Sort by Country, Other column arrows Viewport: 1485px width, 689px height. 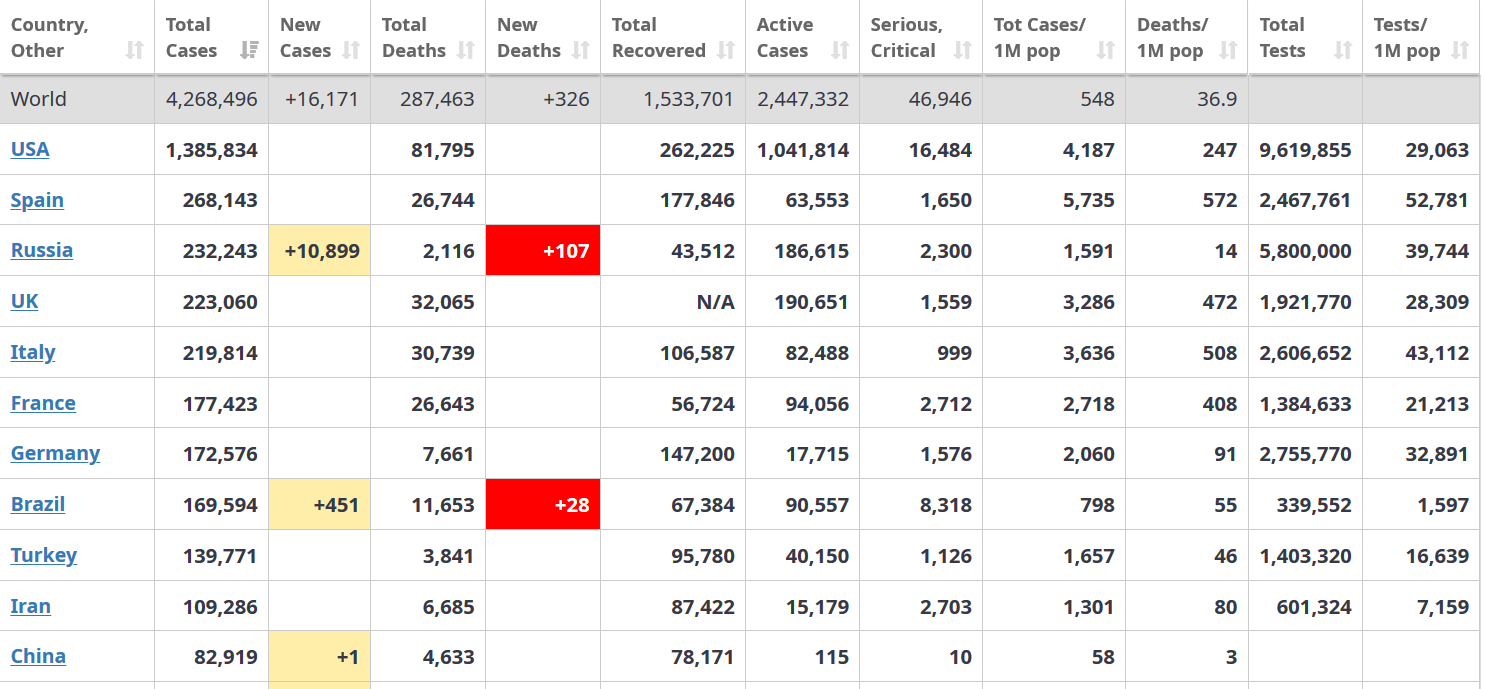coord(135,50)
